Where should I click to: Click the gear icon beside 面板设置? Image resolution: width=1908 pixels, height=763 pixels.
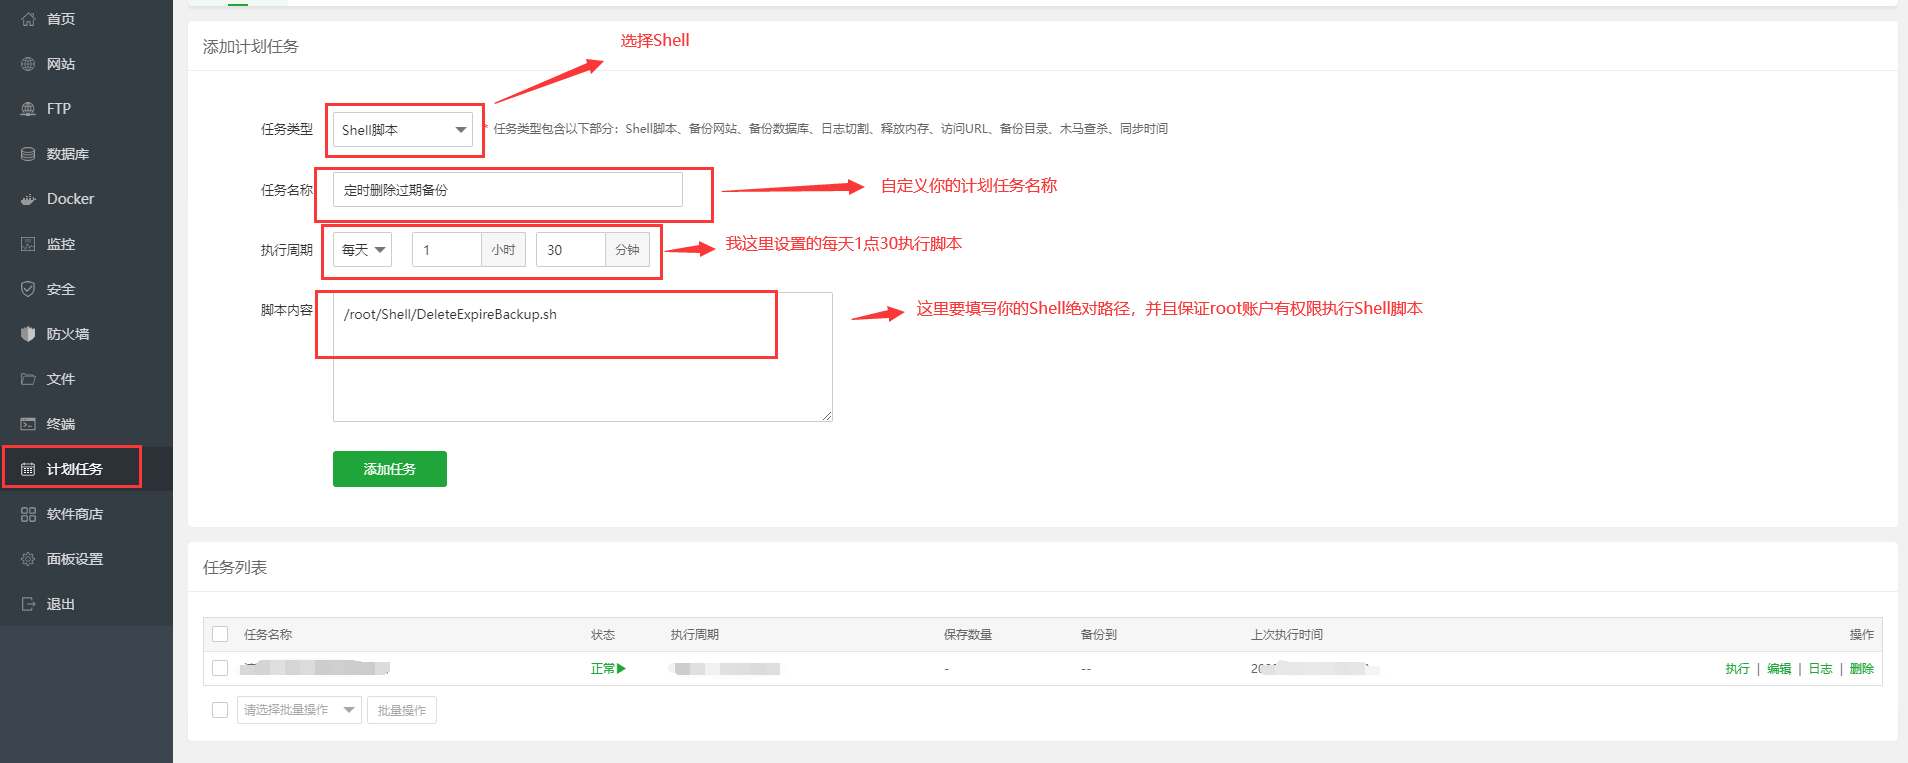[28, 559]
